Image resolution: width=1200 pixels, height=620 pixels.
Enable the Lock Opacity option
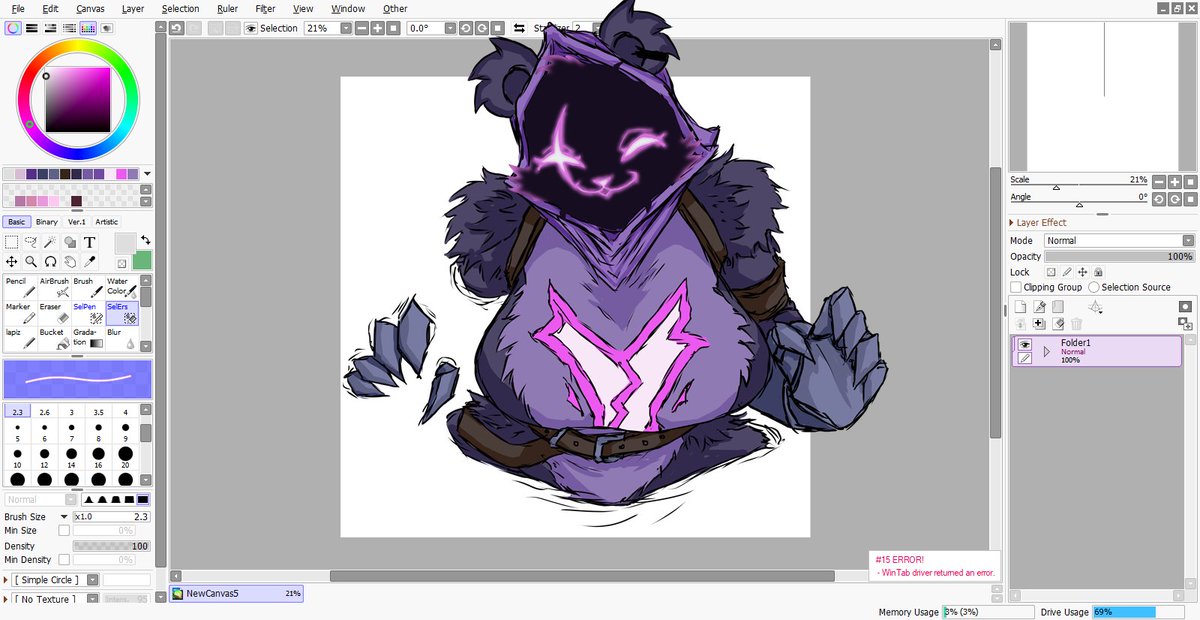pos(1050,271)
